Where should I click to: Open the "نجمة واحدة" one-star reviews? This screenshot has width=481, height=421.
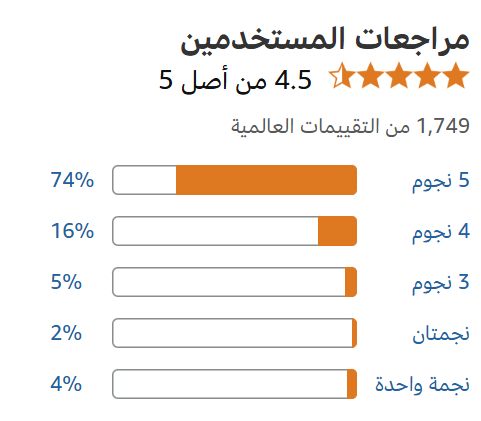coord(422,385)
